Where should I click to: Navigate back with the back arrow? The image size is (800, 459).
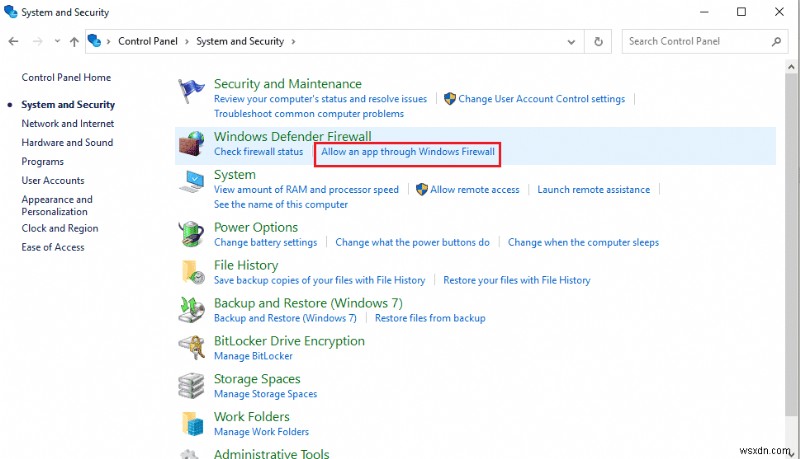tap(14, 42)
